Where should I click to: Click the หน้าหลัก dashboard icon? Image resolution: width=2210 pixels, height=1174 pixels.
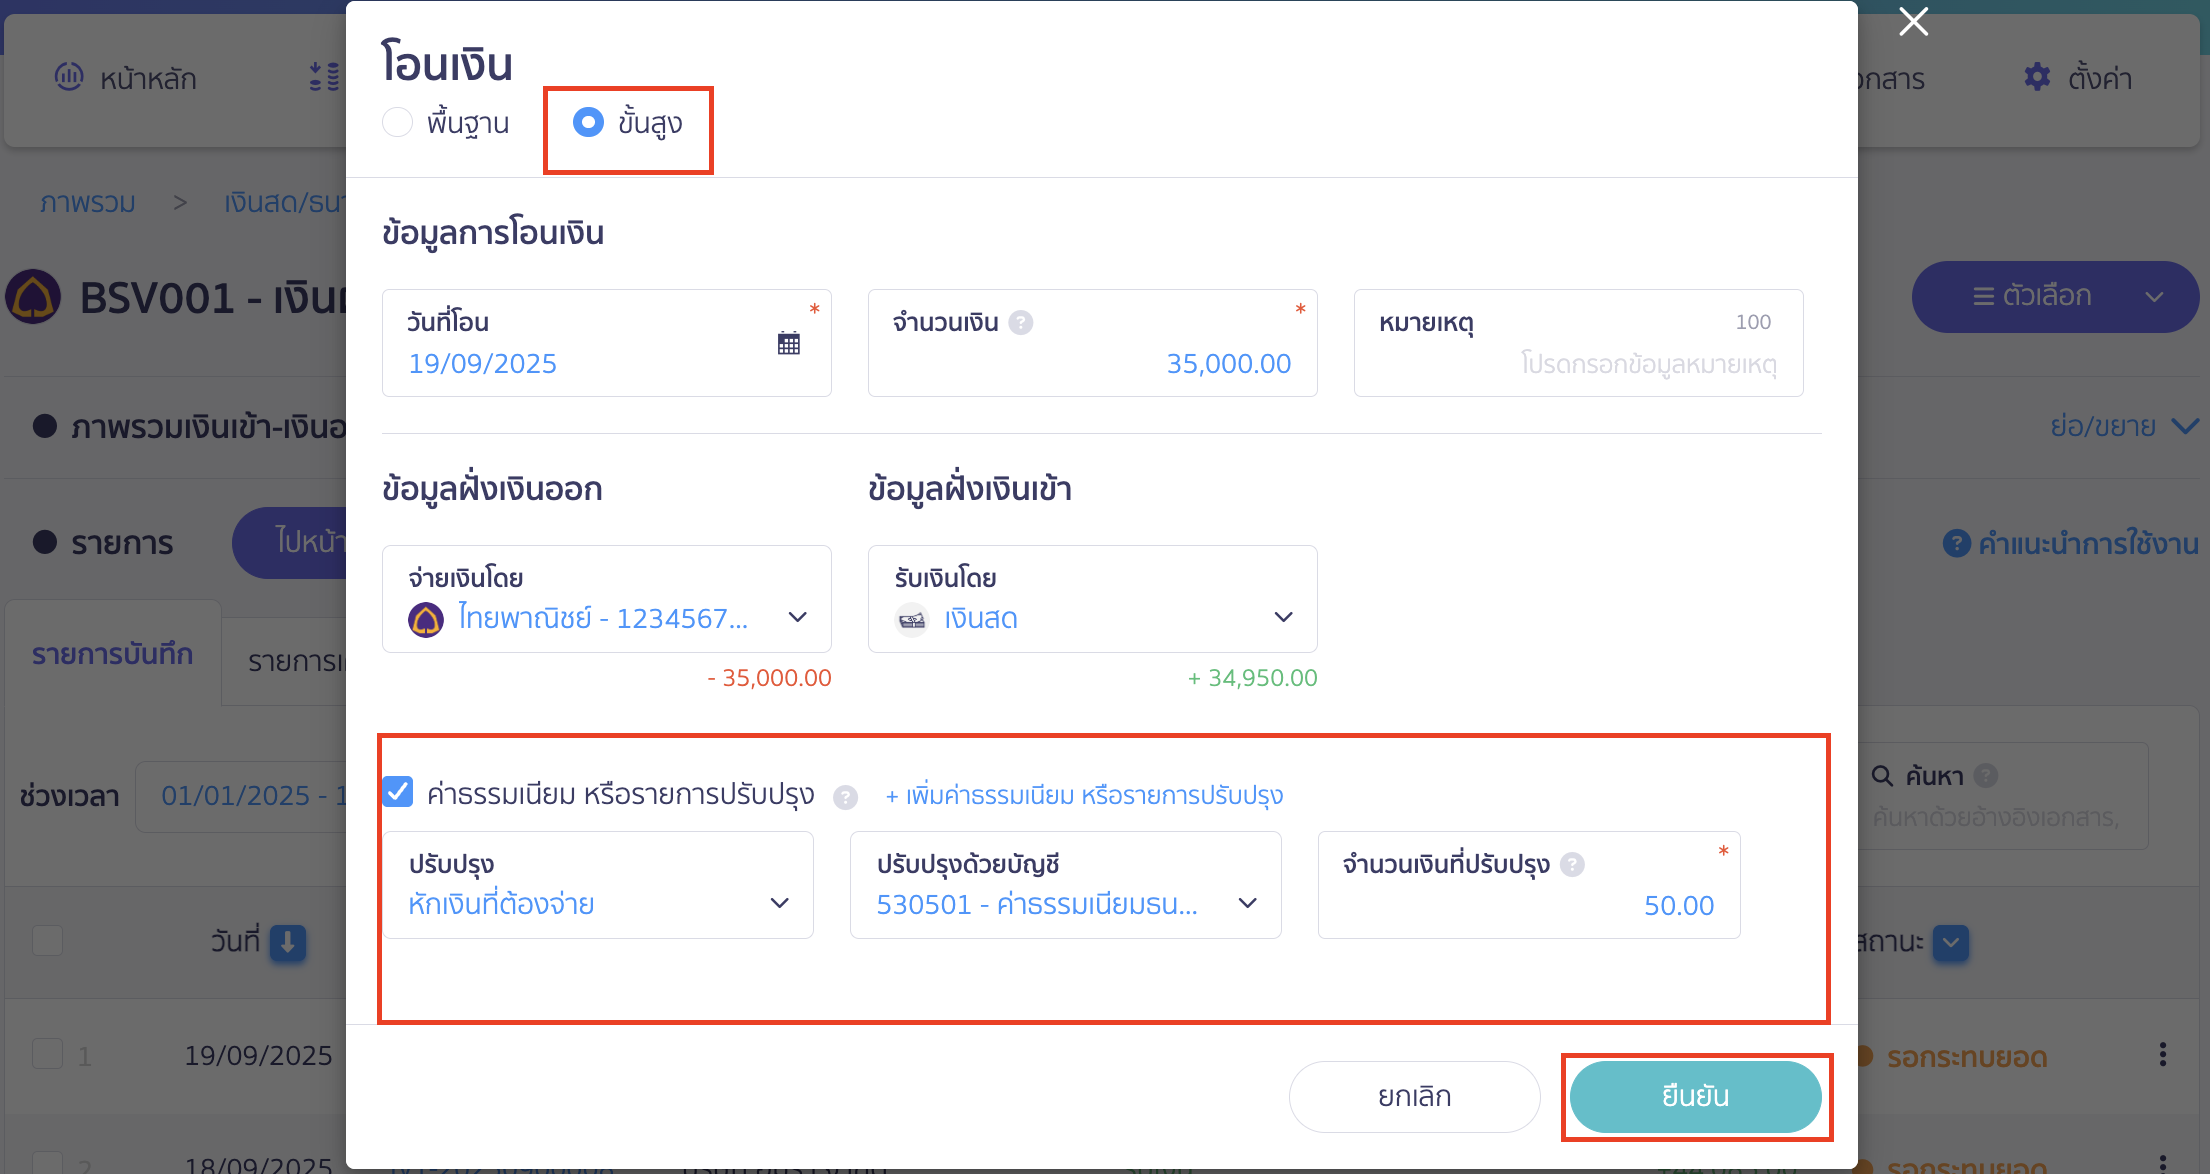[69, 77]
